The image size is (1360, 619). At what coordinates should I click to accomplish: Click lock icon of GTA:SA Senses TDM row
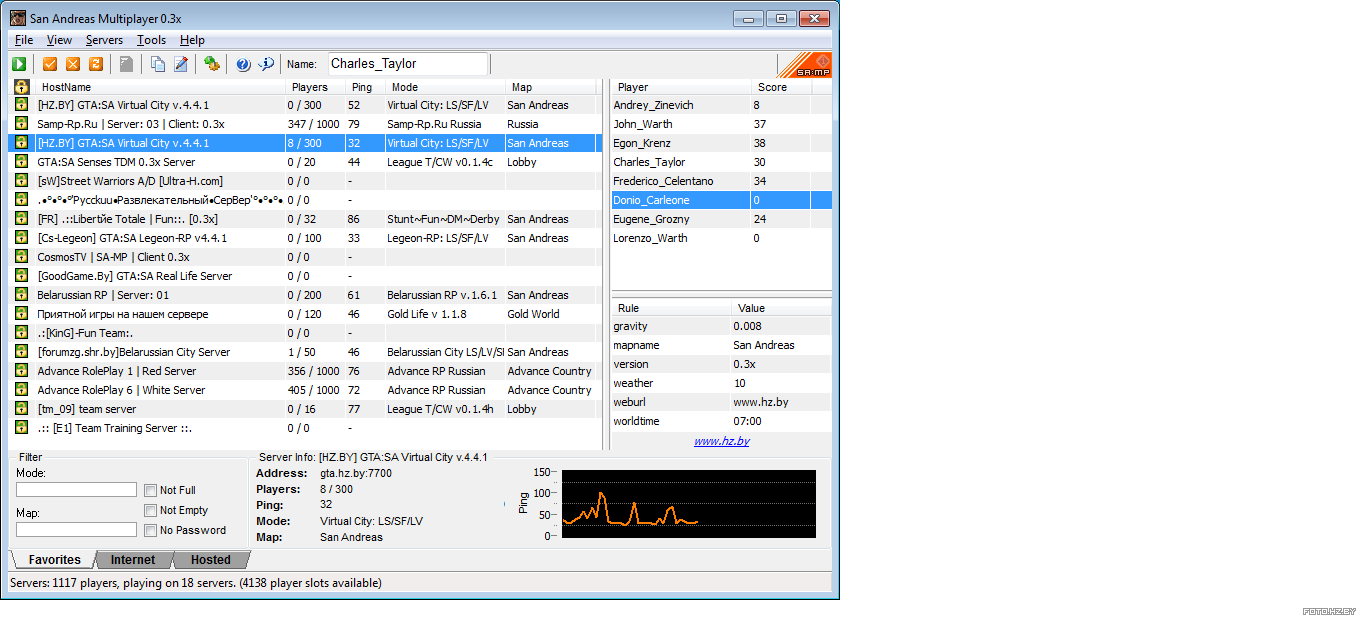point(21,162)
